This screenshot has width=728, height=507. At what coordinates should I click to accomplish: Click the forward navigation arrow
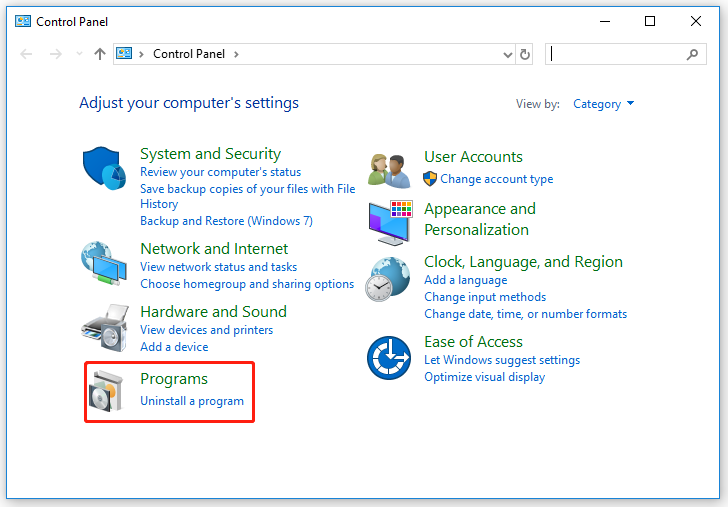[x=56, y=54]
